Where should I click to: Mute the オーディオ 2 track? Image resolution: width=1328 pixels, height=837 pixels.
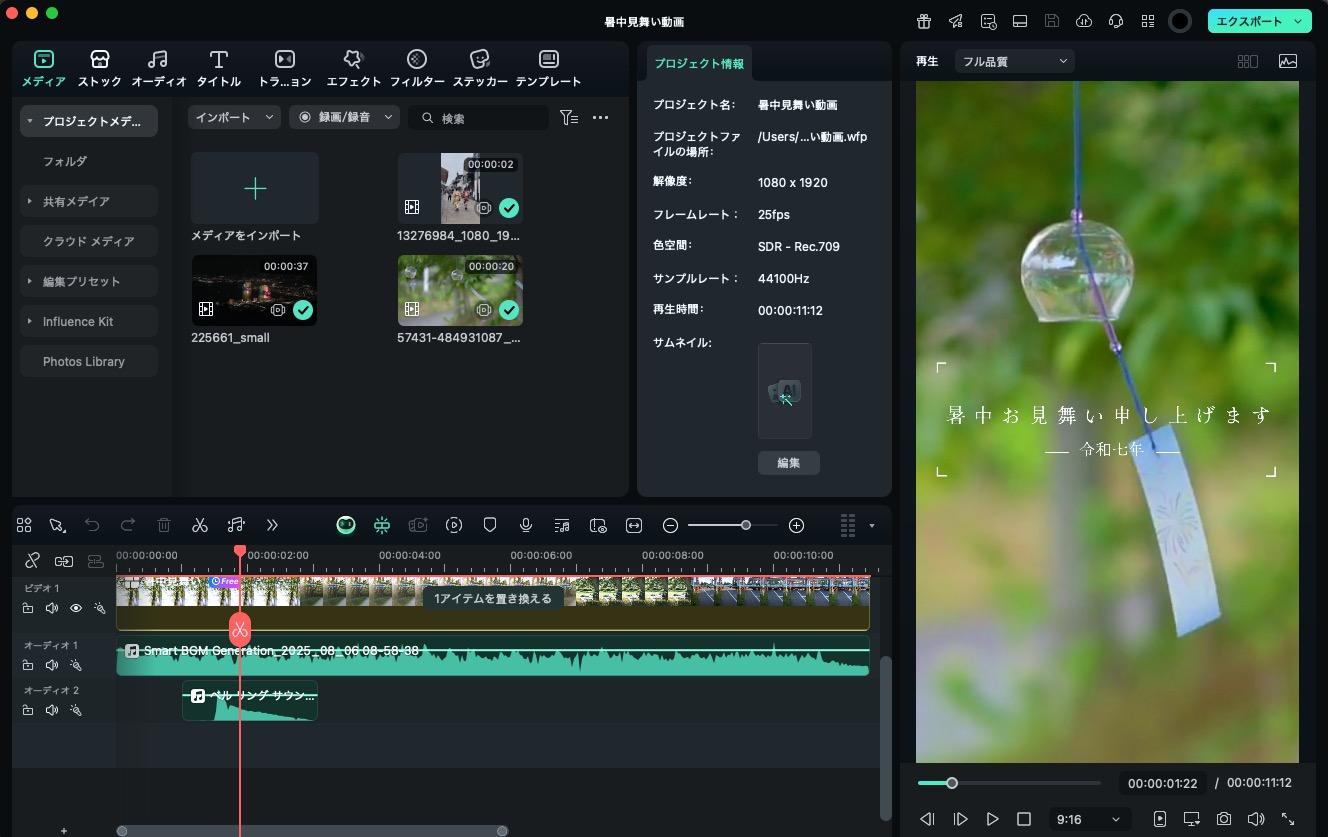click(x=52, y=710)
